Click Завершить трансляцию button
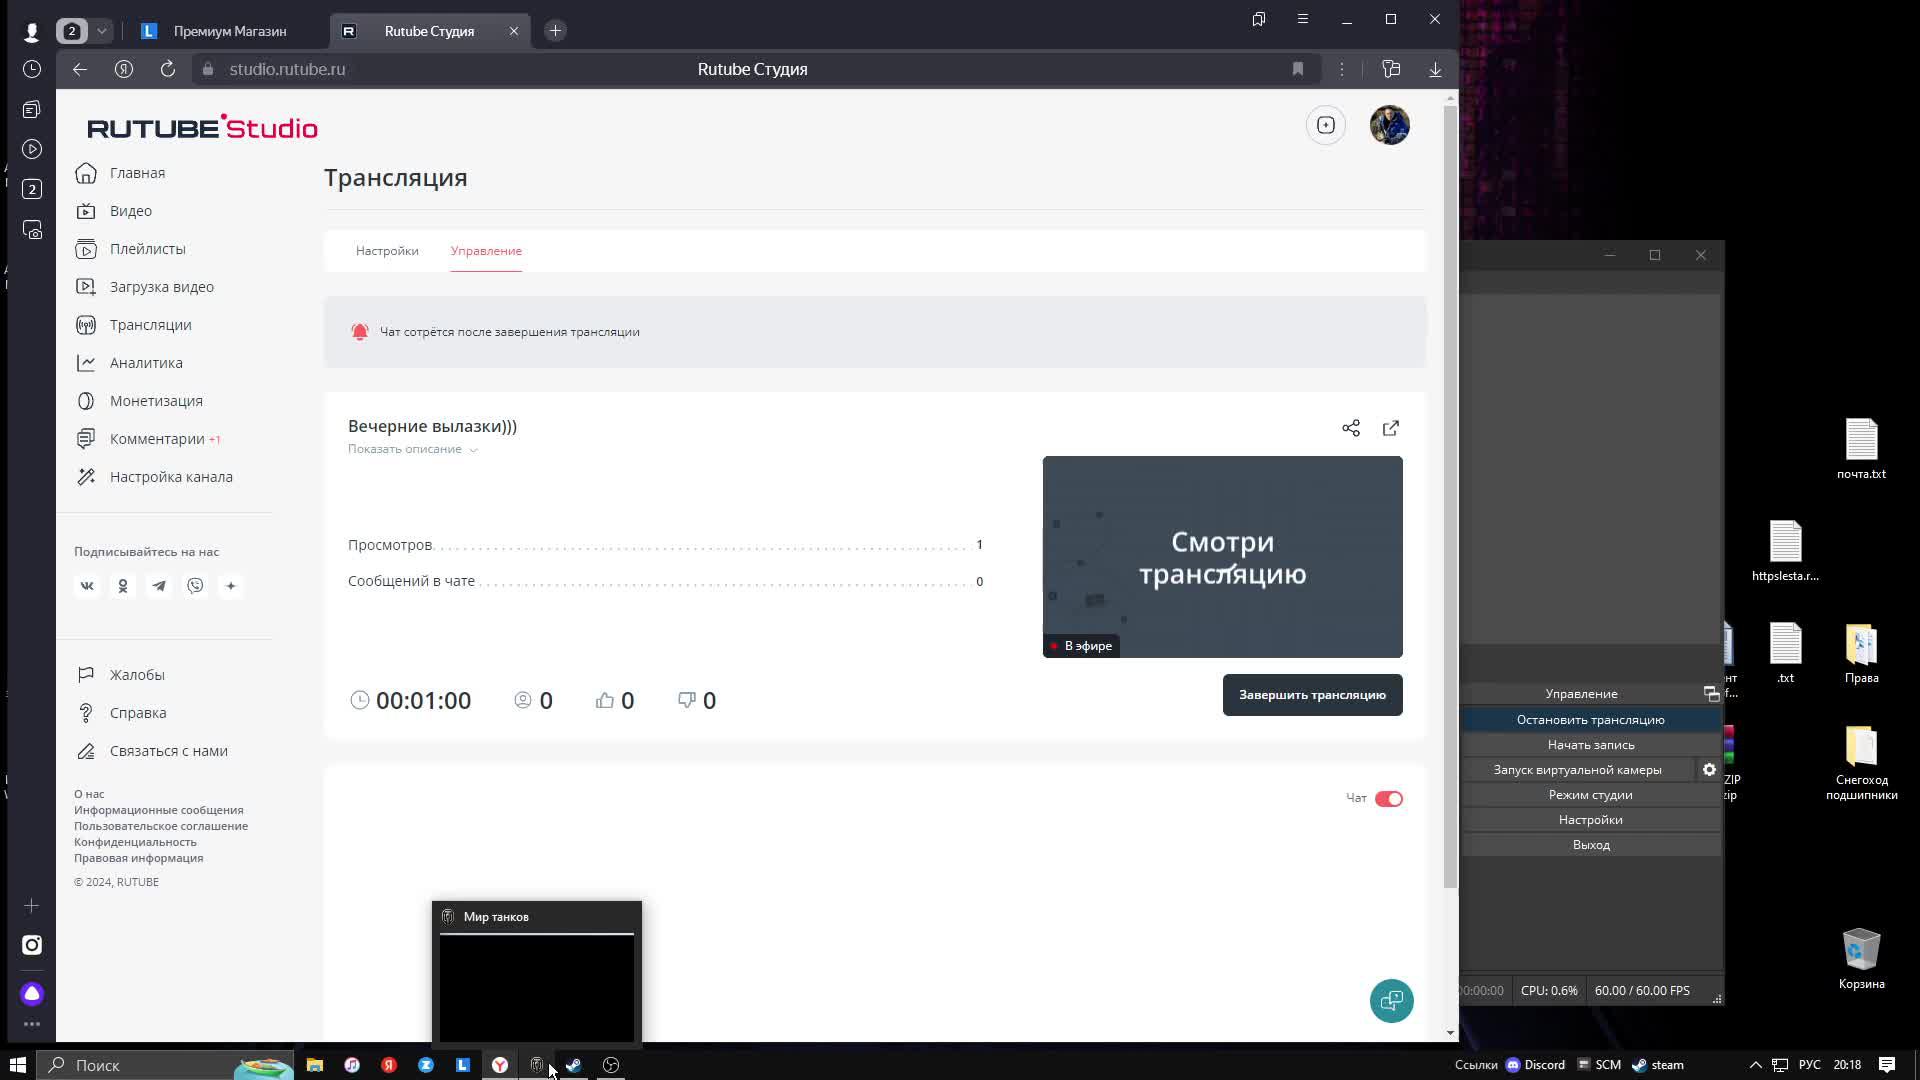 point(1312,695)
